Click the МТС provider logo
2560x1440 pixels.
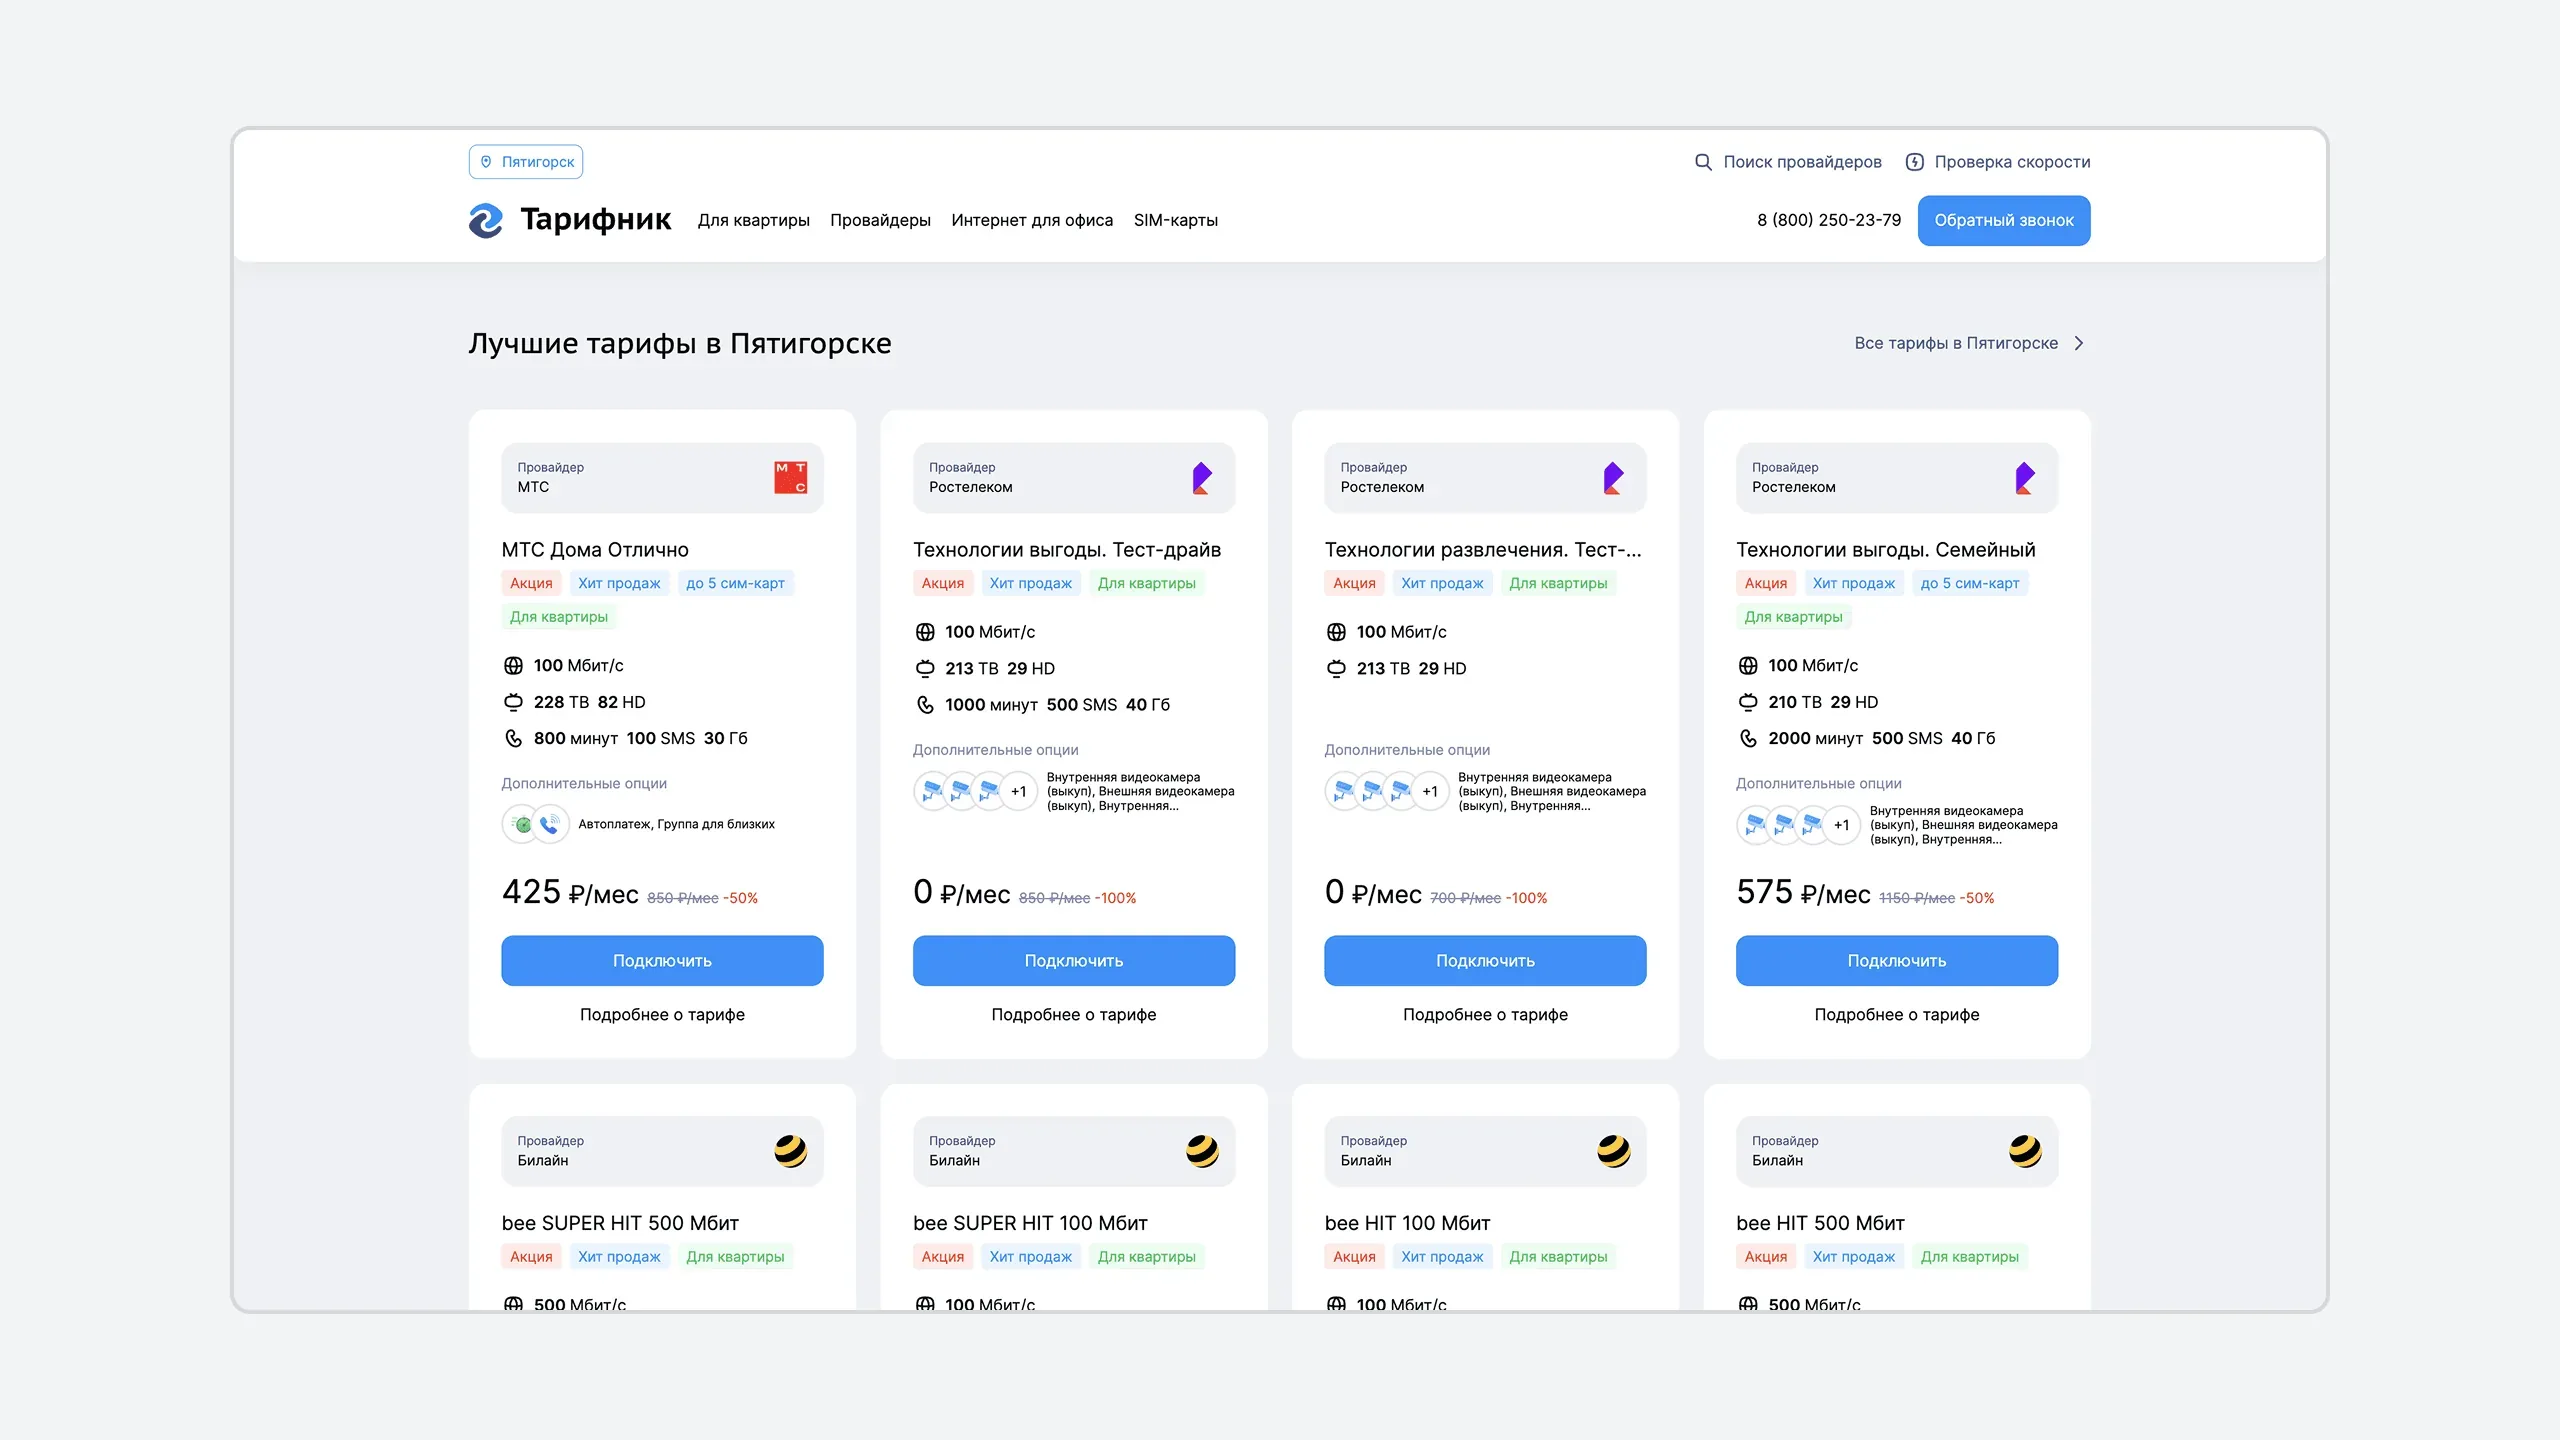[790, 477]
